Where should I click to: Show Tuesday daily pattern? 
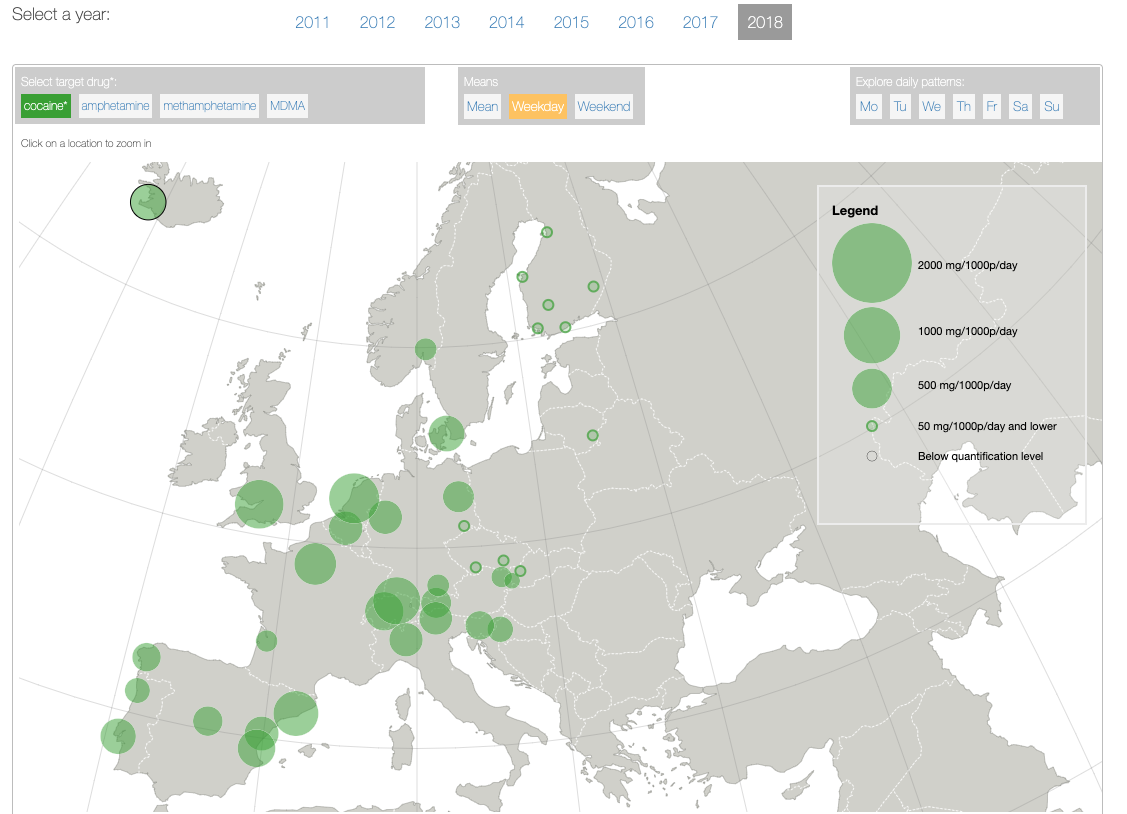click(901, 106)
